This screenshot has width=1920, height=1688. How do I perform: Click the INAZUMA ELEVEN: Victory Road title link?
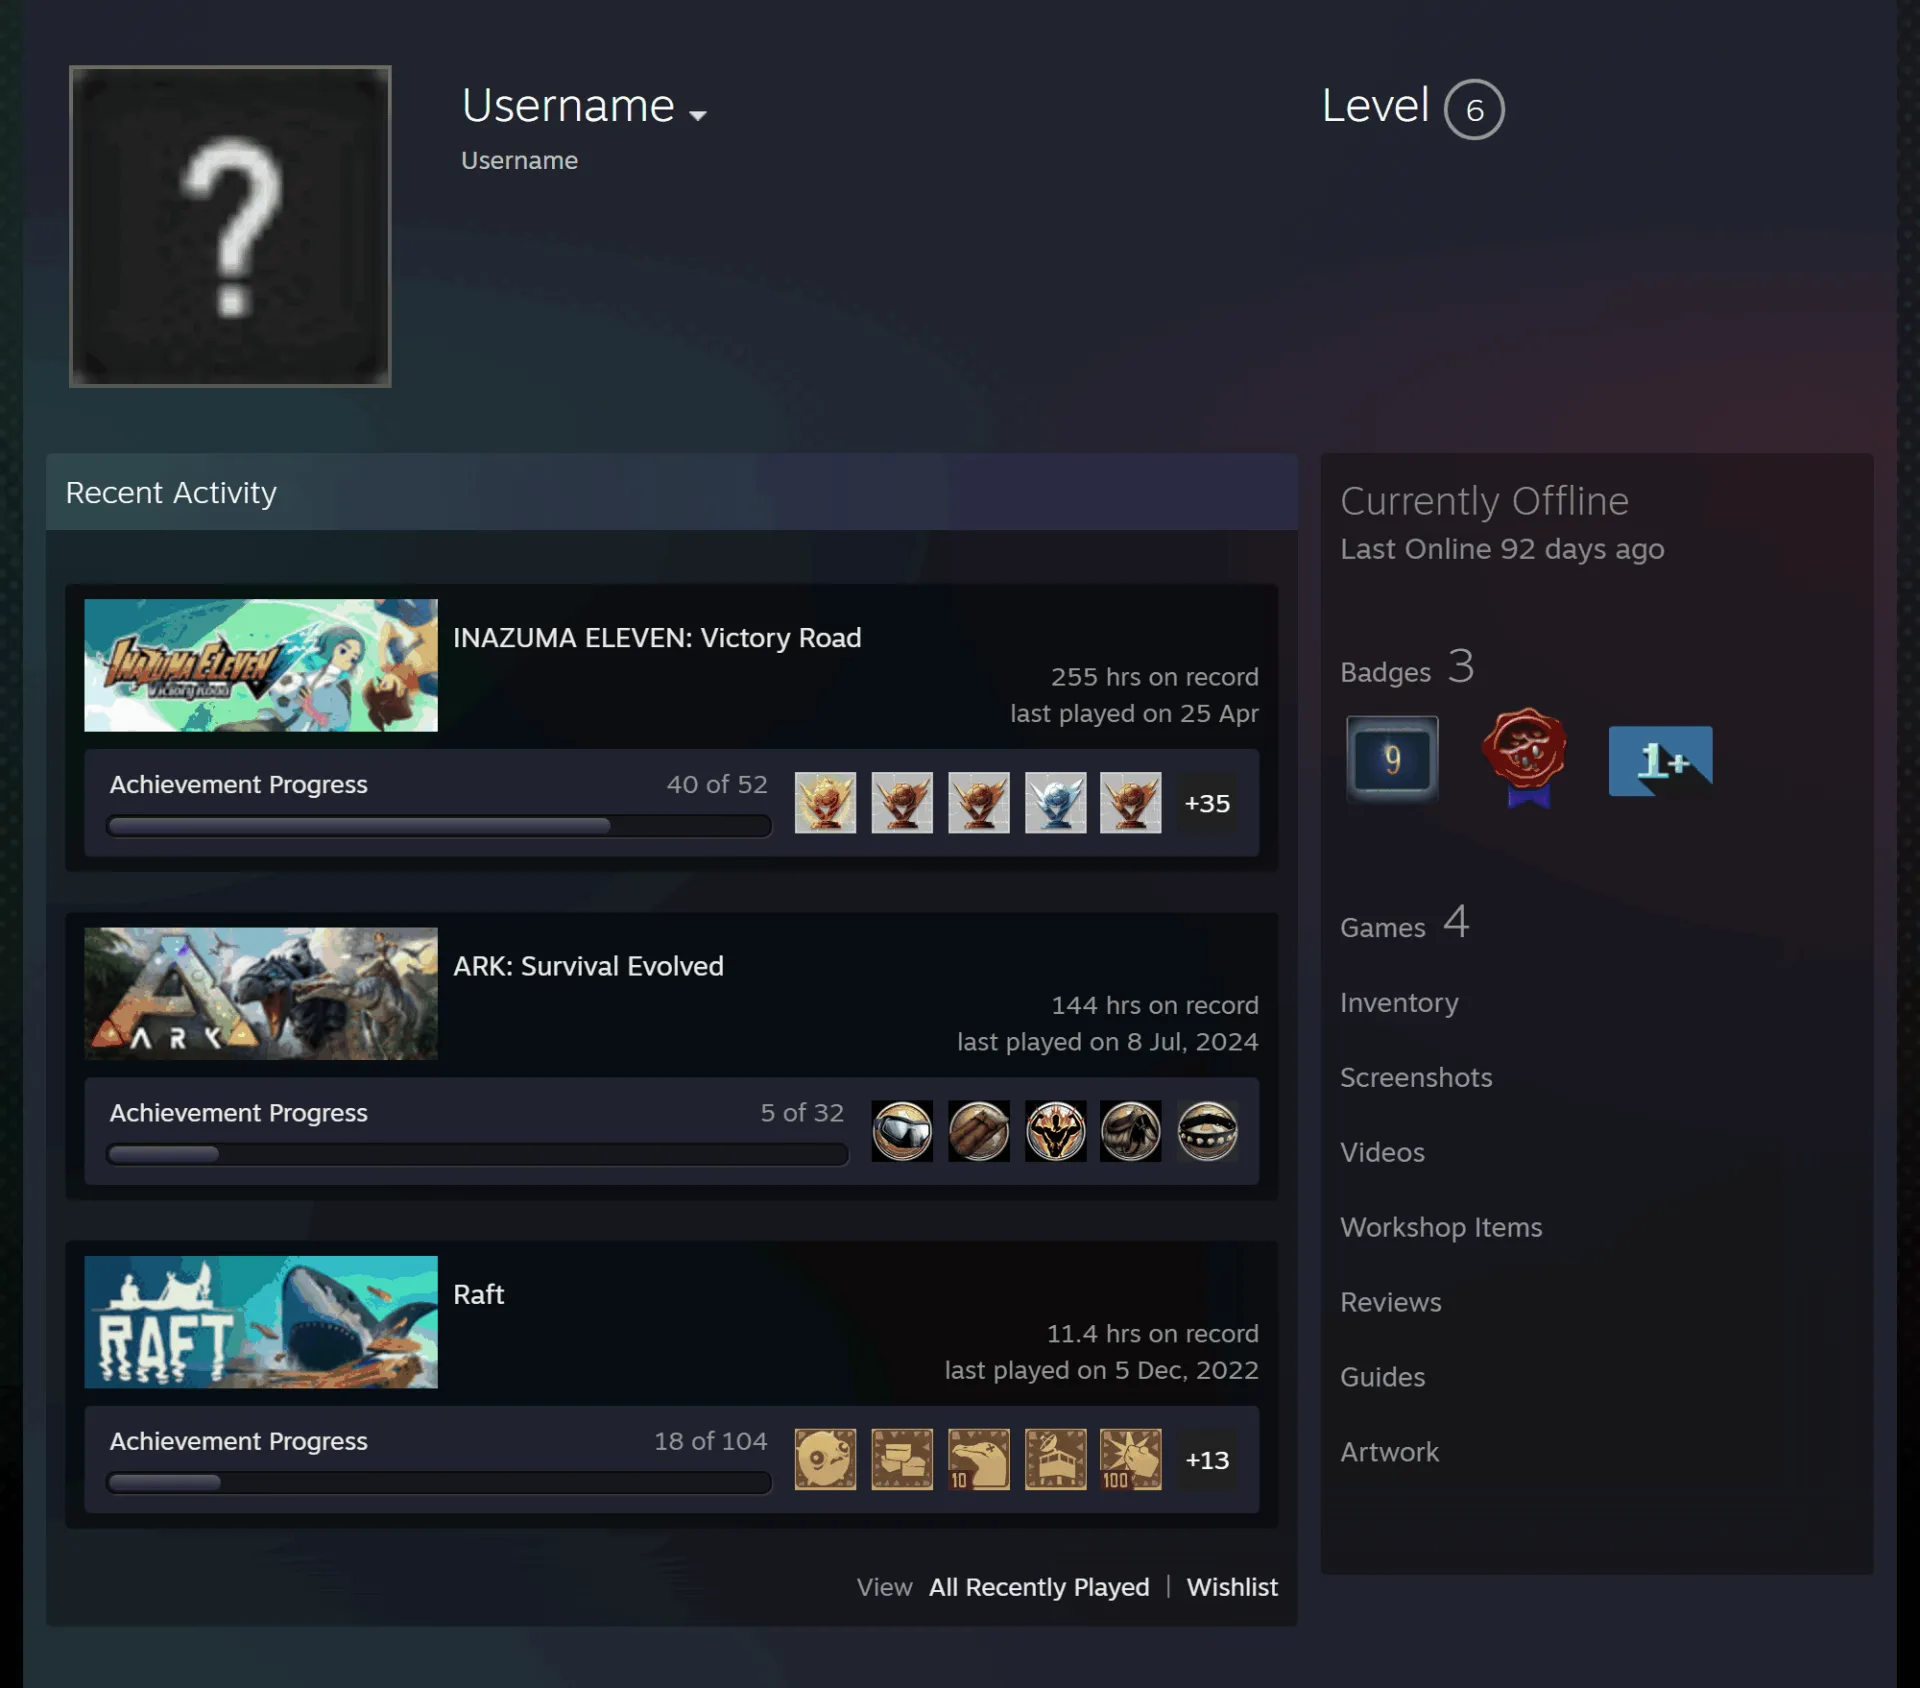[657, 638]
